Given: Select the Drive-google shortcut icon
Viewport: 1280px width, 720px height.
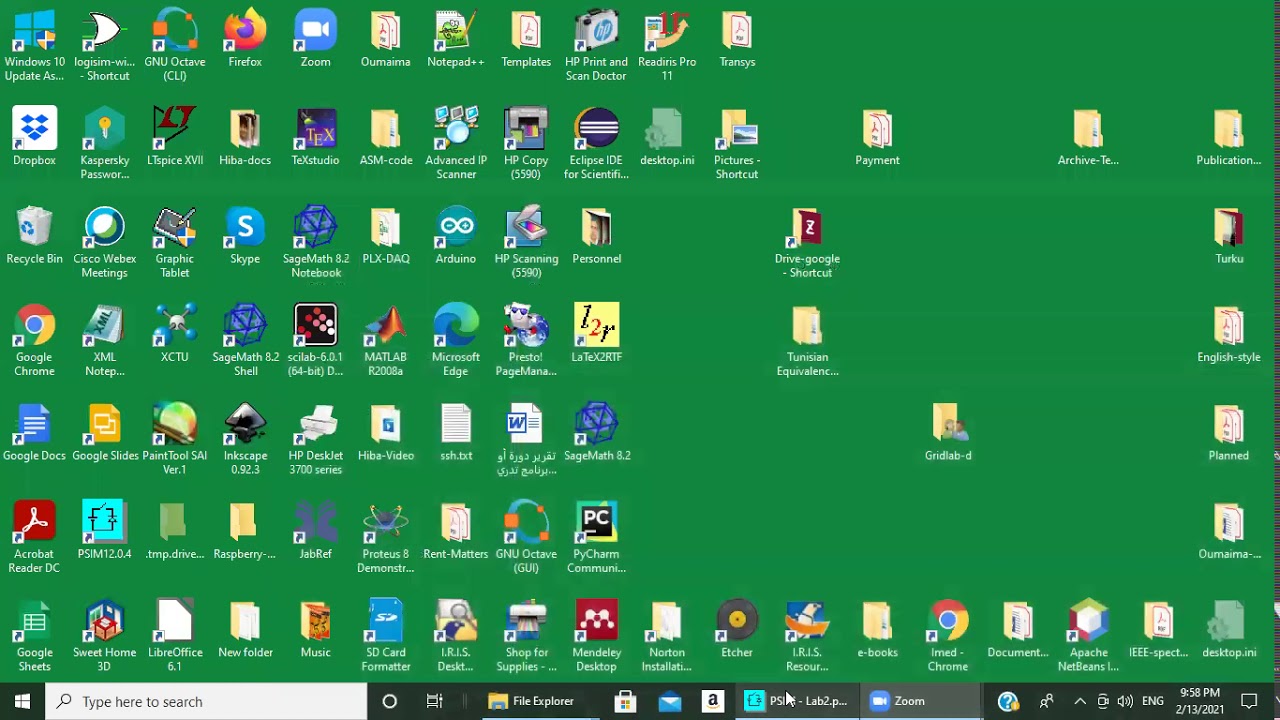Looking at the screenshot, I should pos(807,243).
